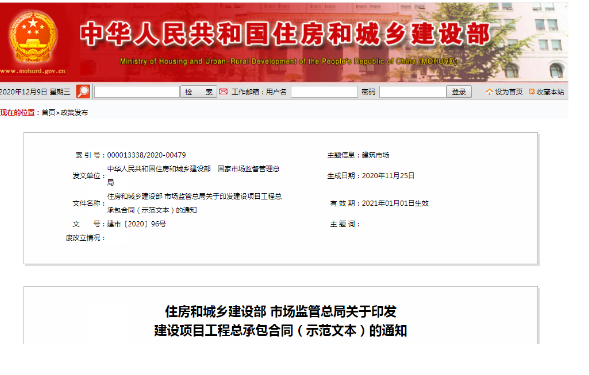589x375 pixels.
Task: Click the Chinese ministry title in the banner
Action: (285, 33)
